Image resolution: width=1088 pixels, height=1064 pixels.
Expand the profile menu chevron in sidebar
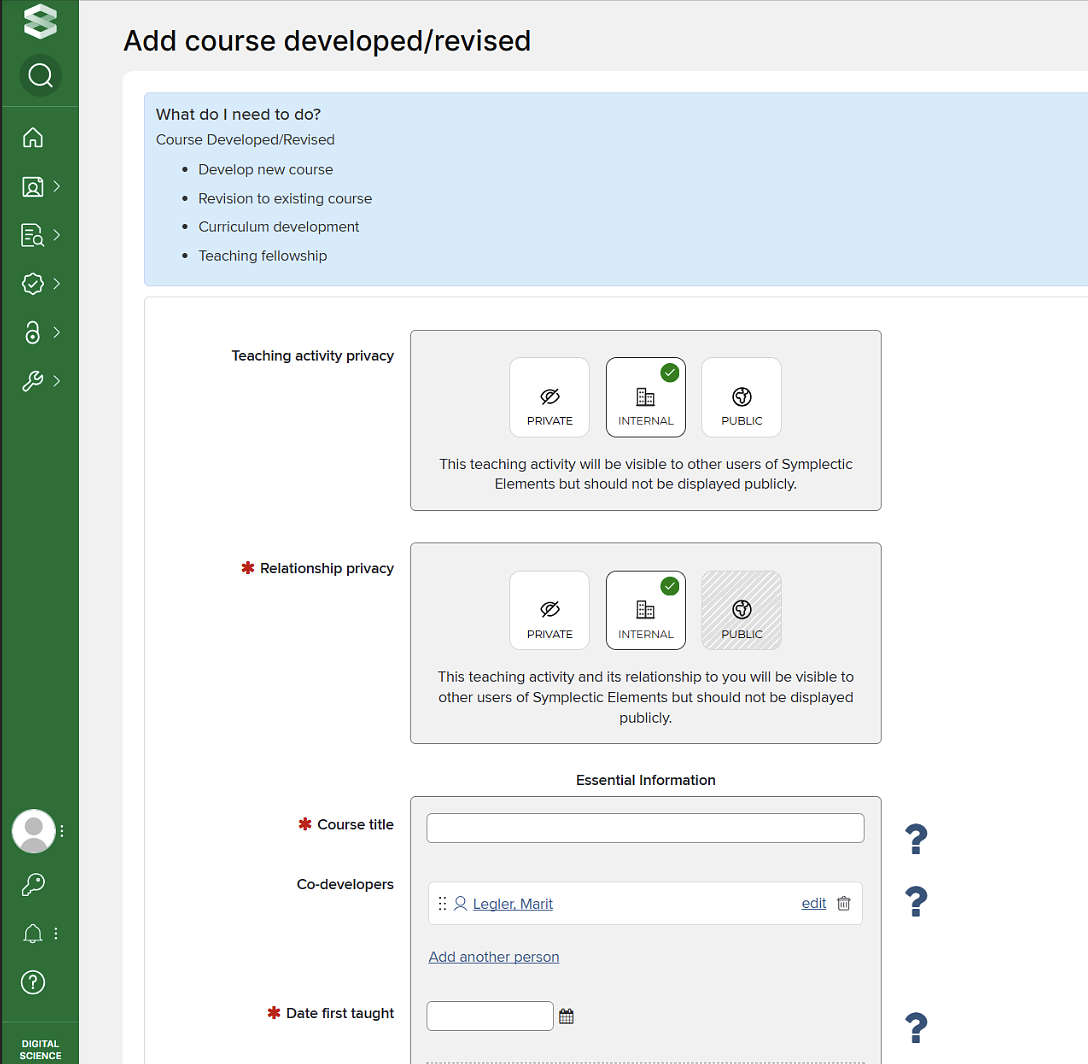[x=57, y=186]
